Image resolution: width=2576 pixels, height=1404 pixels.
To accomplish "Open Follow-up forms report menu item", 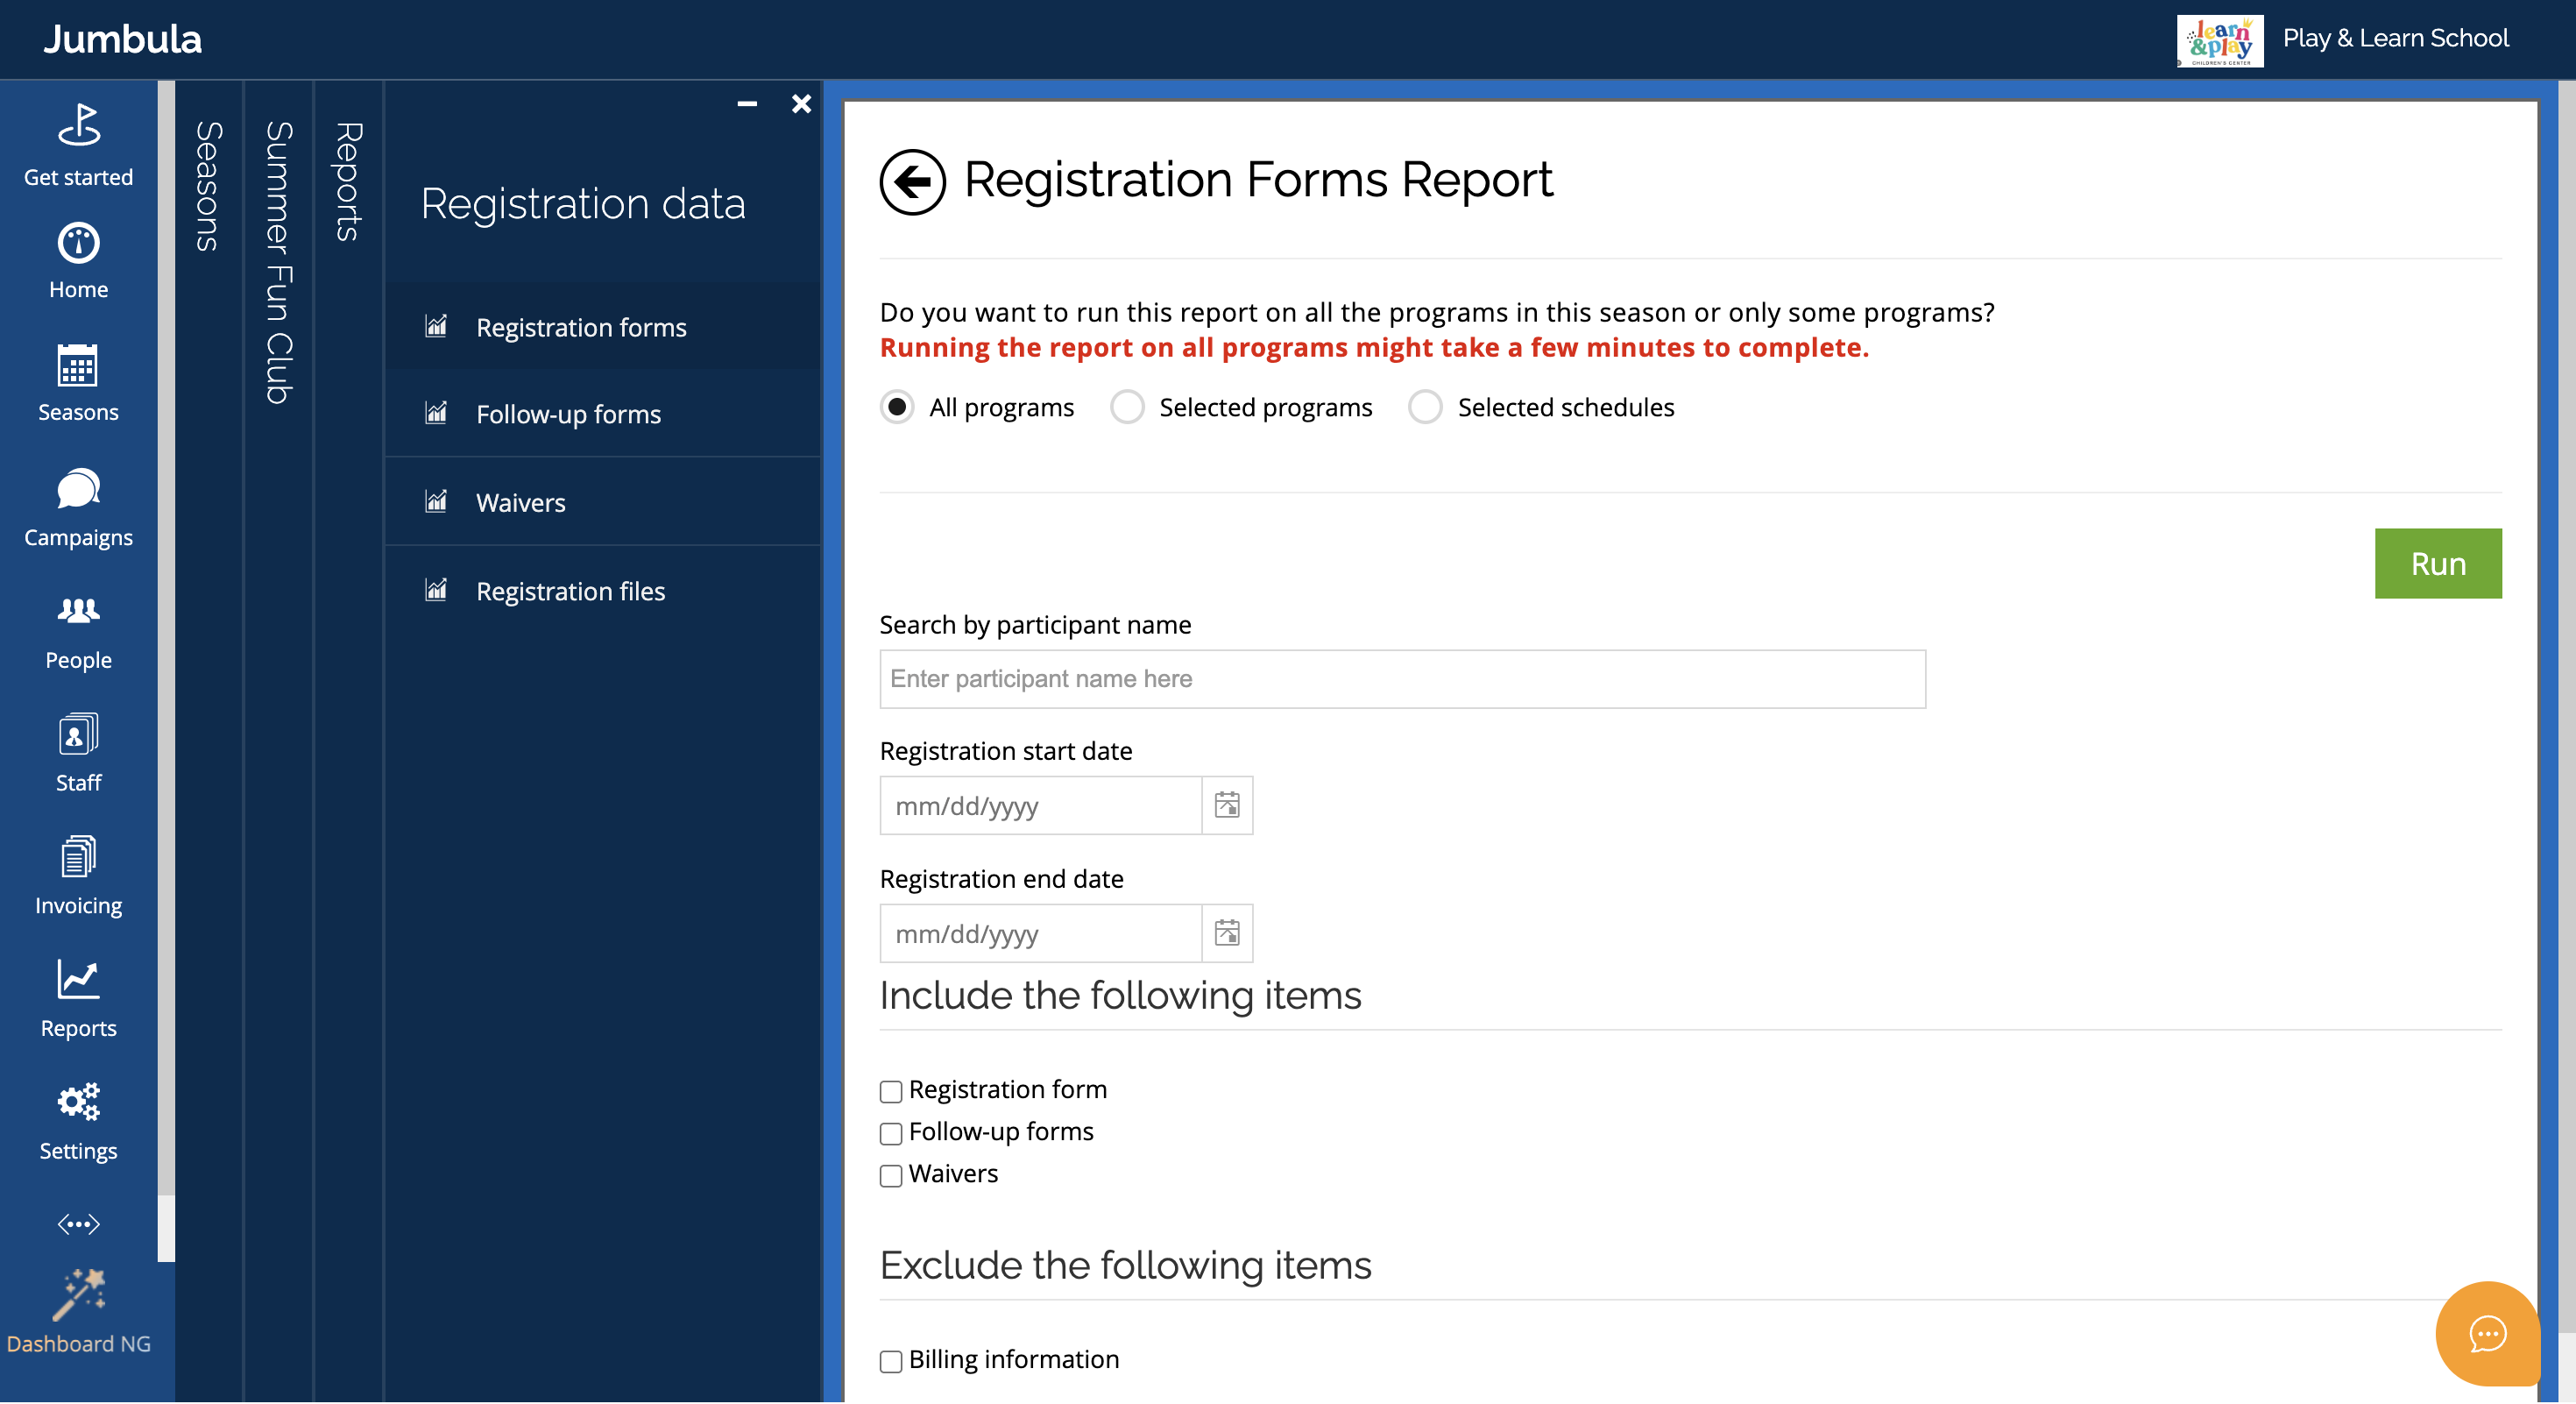I will (568, 414).
